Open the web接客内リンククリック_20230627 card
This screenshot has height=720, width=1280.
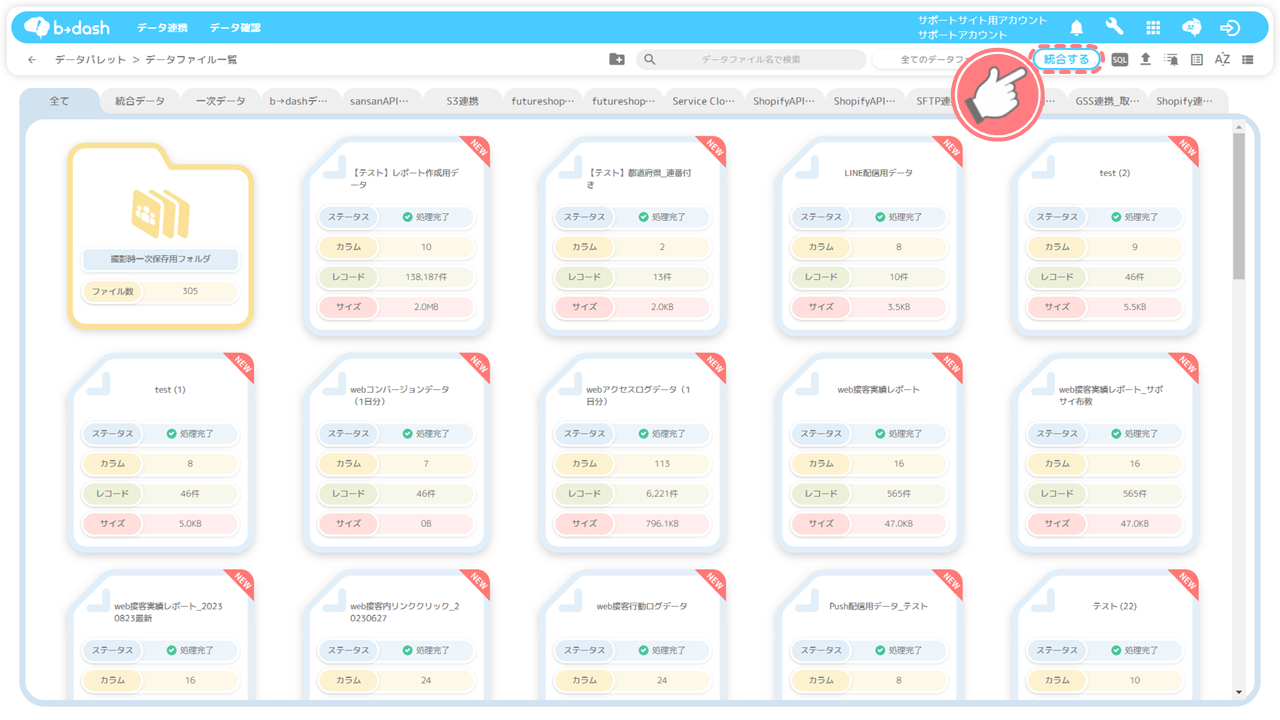(x=397, y=635)
